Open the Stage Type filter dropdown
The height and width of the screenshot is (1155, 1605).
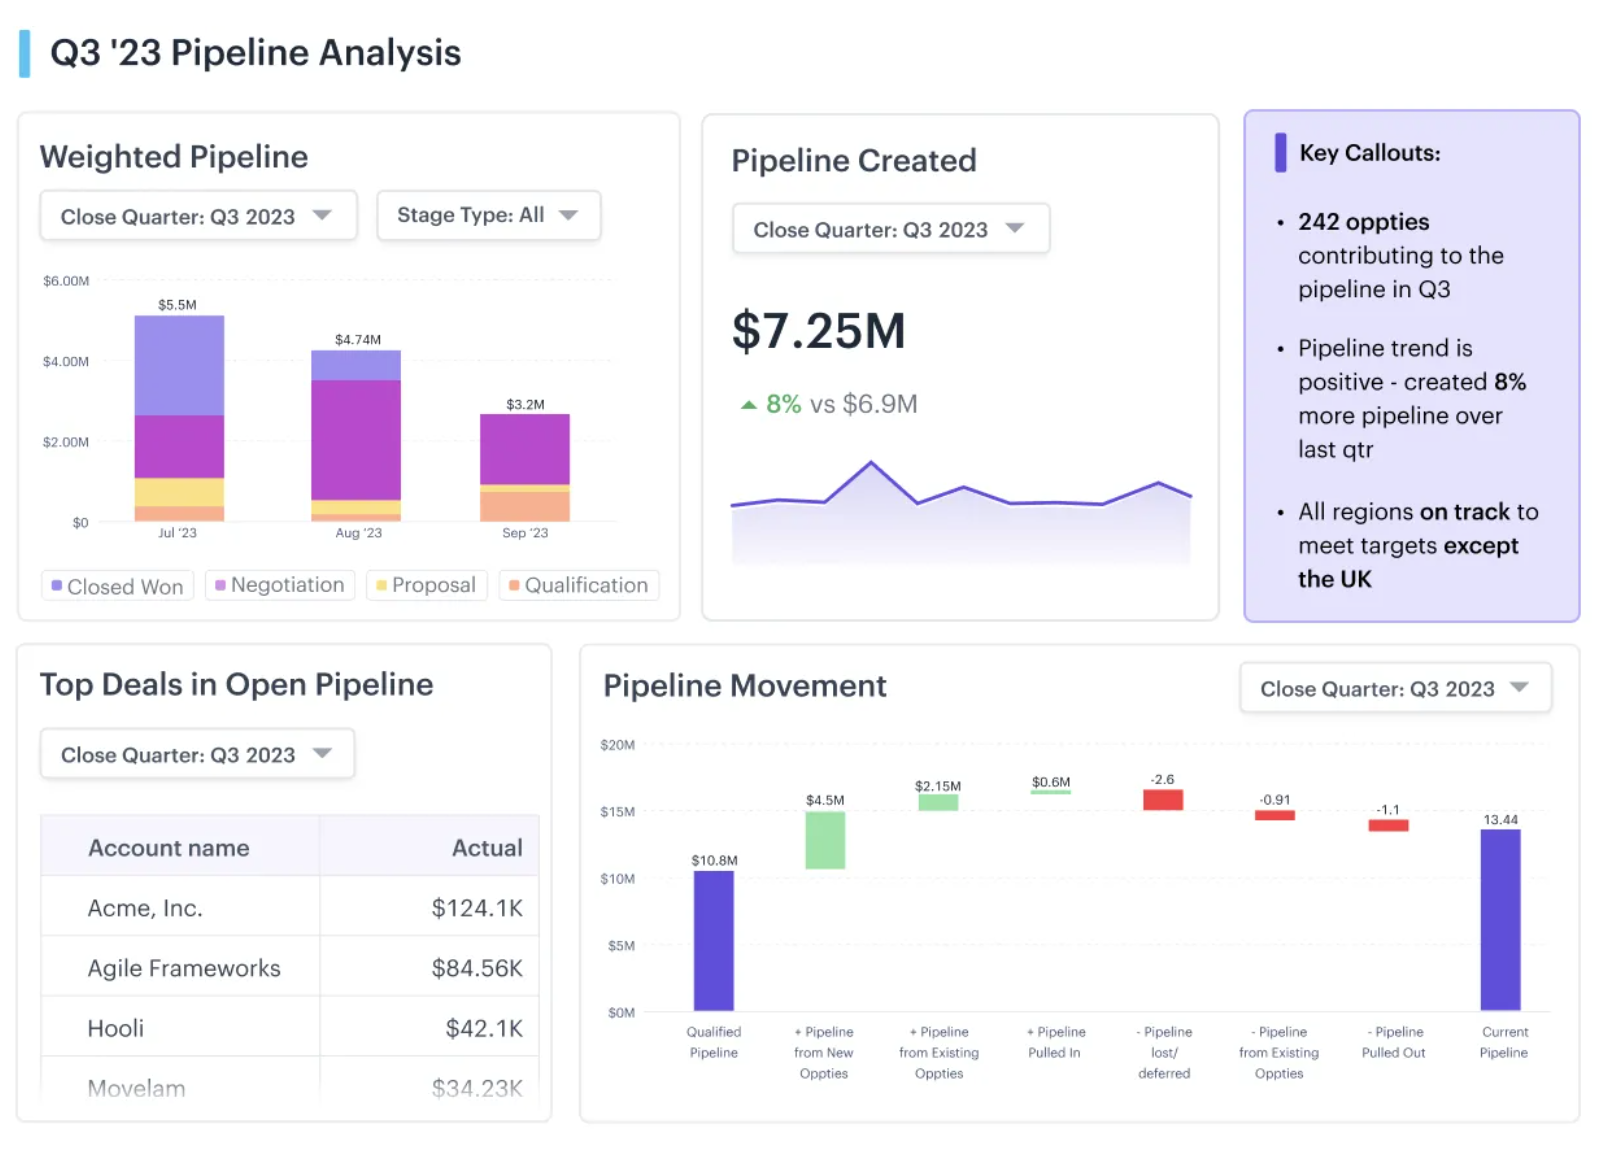[488, 215]
